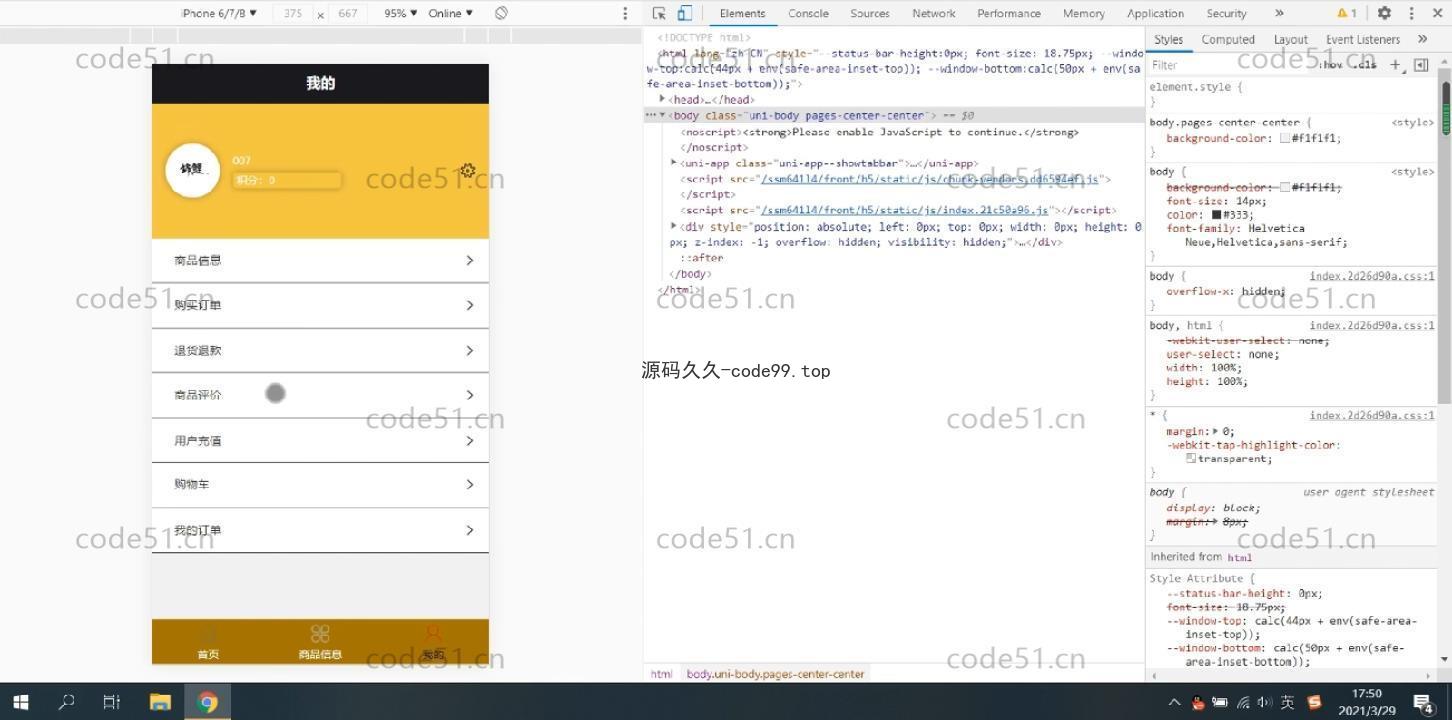Click the viewport width field 375

click(x=292, y=13)
